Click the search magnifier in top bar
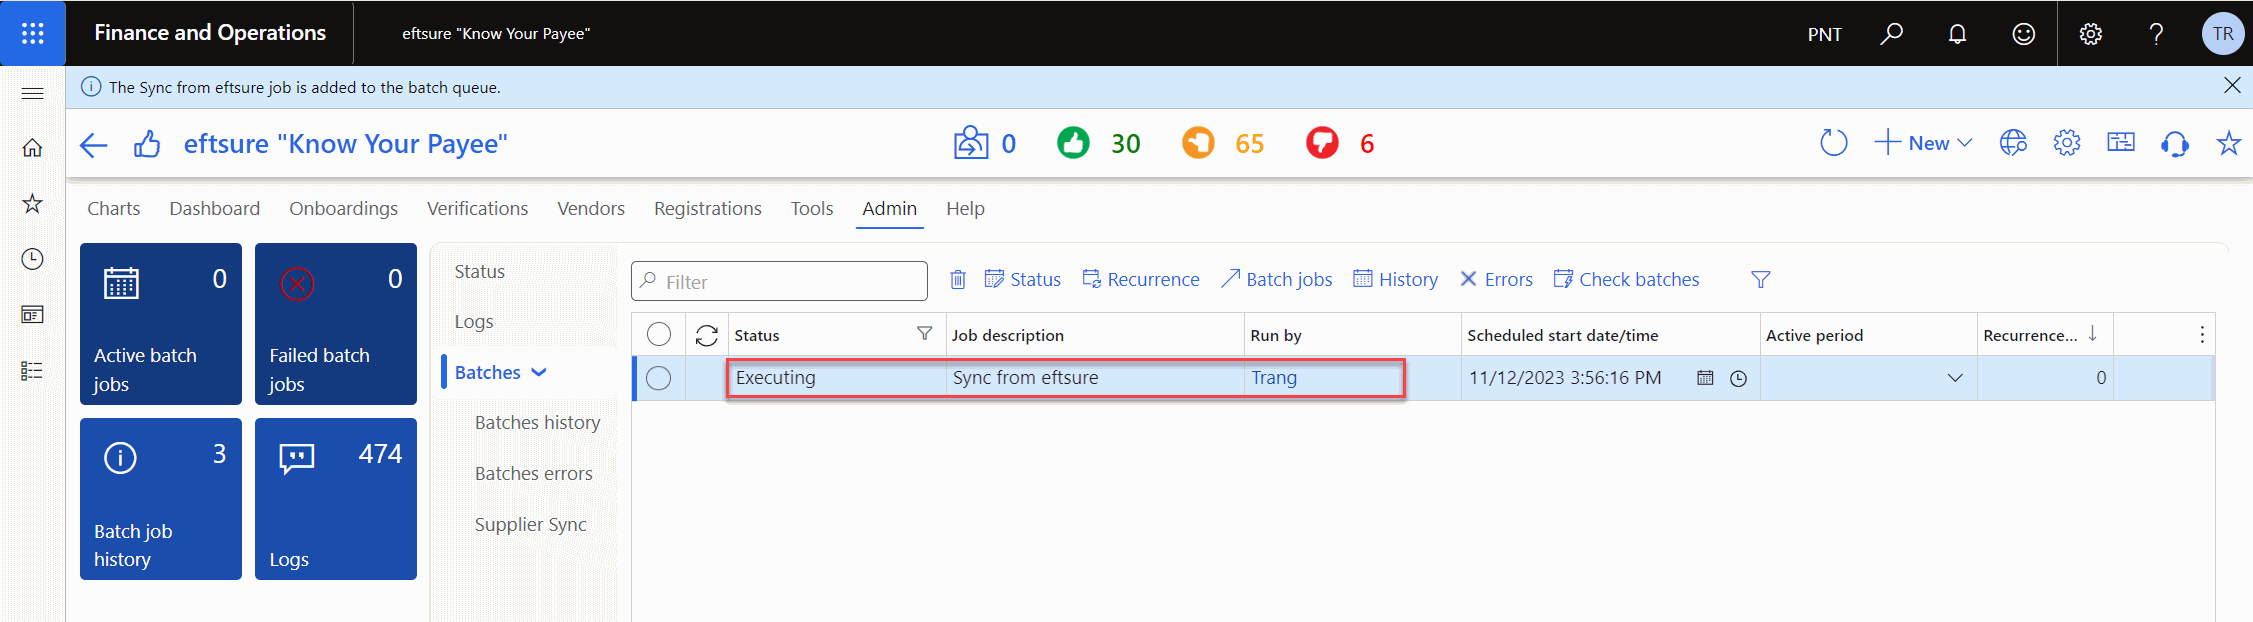 (x=1890, y=34)
